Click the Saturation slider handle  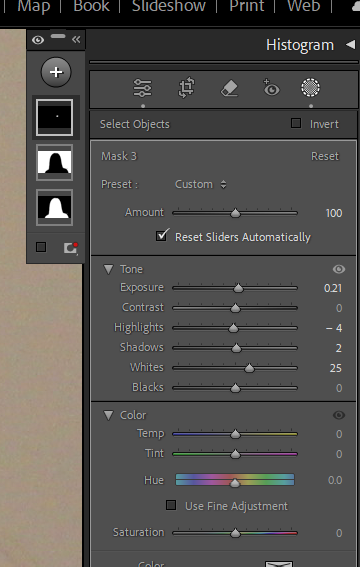click(235, 533)
